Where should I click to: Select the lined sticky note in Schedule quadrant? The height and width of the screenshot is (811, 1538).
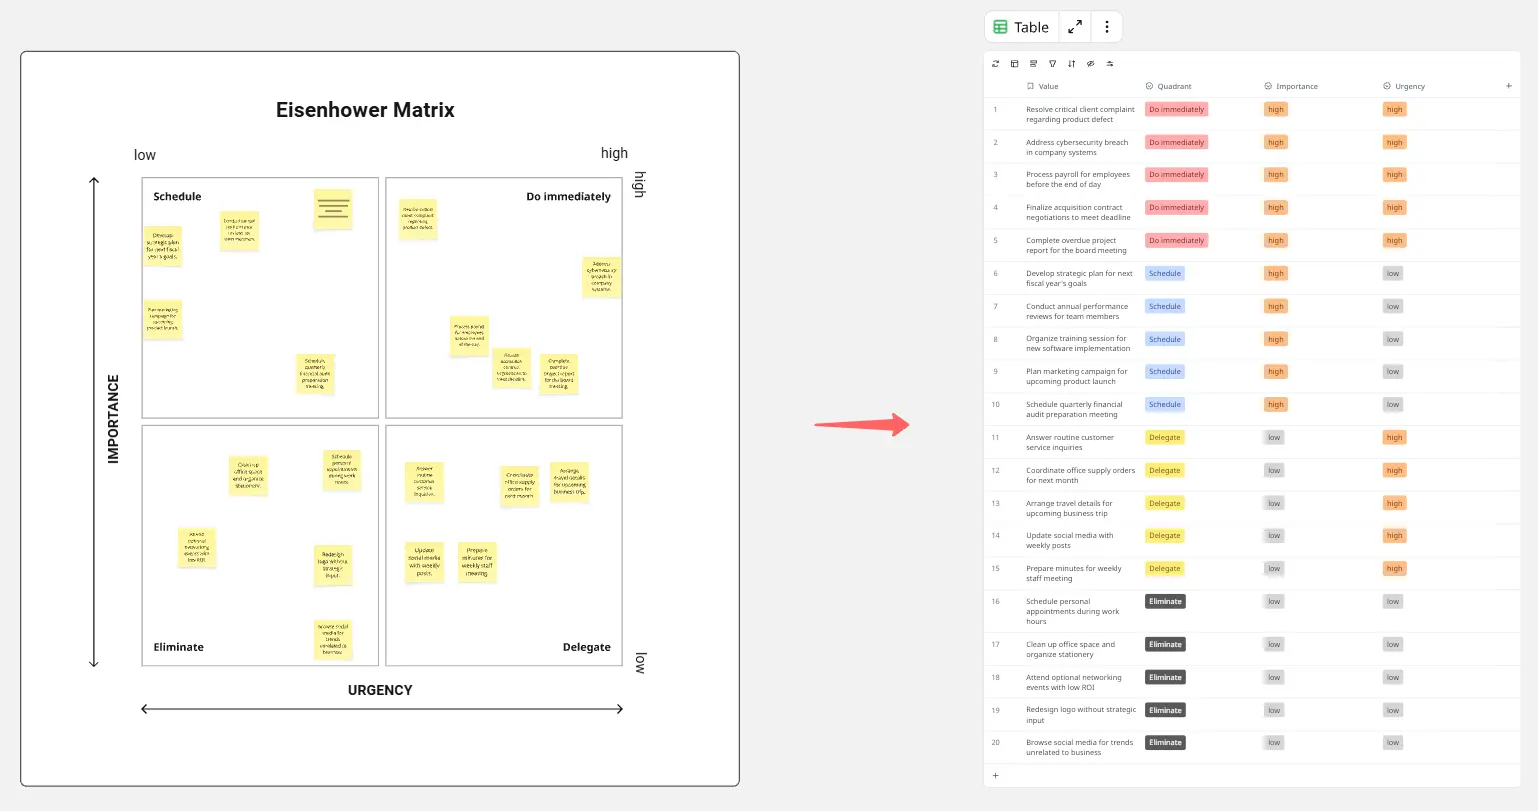333,209
